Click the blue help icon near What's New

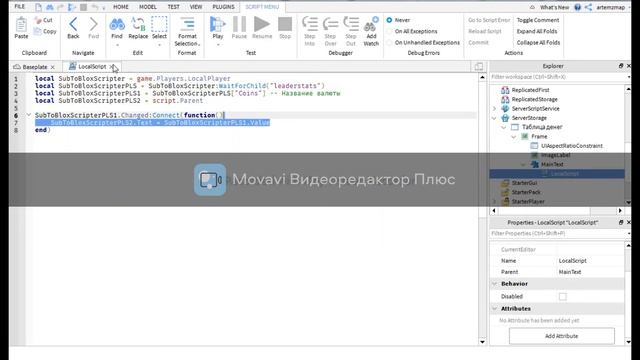pyautogui.click(x=577, y=7)
